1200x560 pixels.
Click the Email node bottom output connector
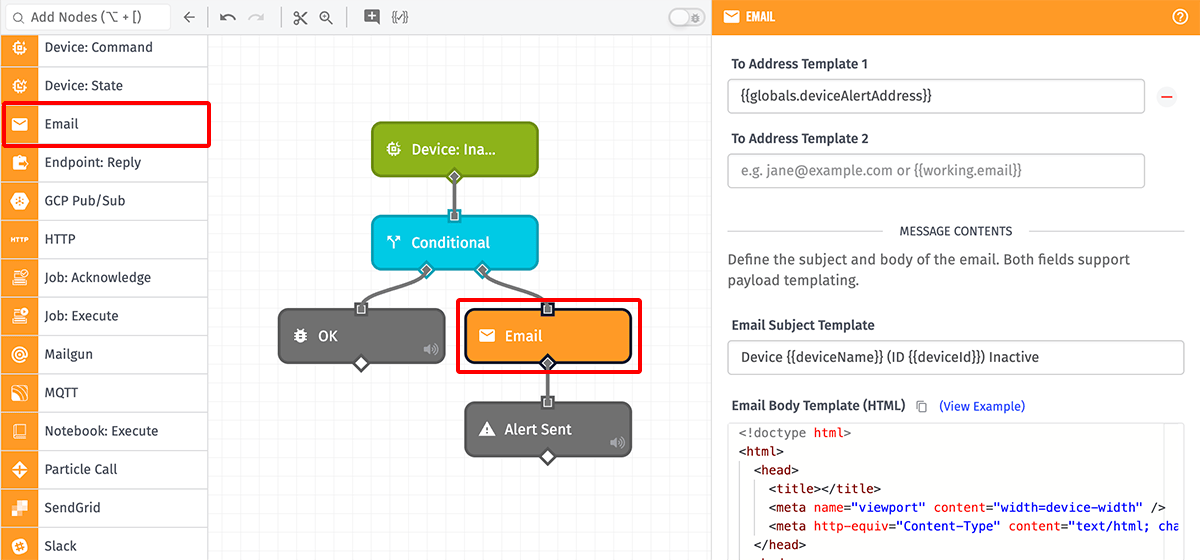point(547,363)
